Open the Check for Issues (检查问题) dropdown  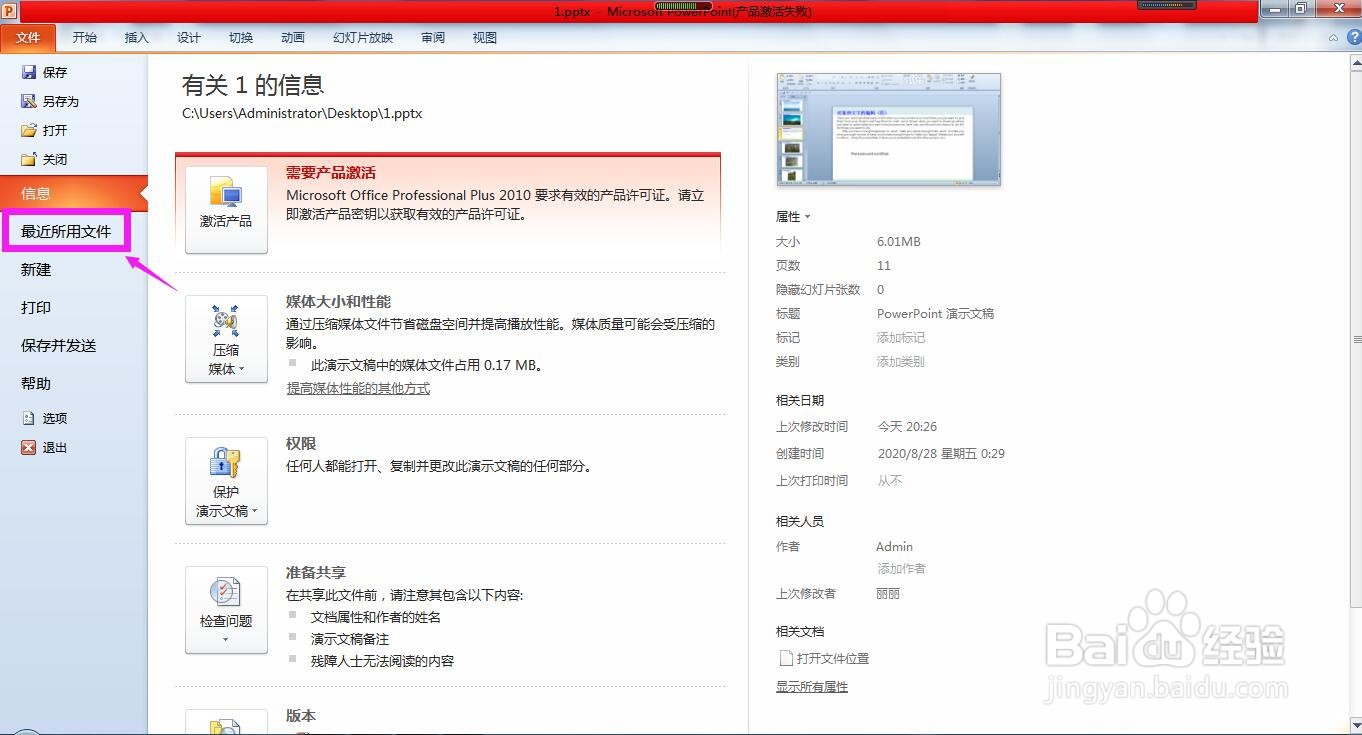[x=226, y=610]
